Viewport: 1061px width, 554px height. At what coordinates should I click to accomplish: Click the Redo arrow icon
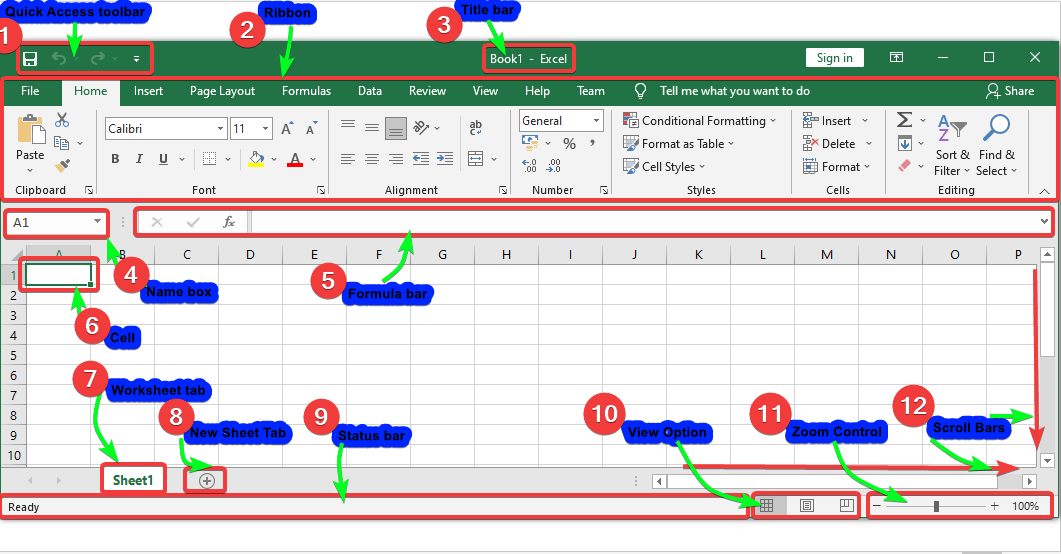point(97,59)
